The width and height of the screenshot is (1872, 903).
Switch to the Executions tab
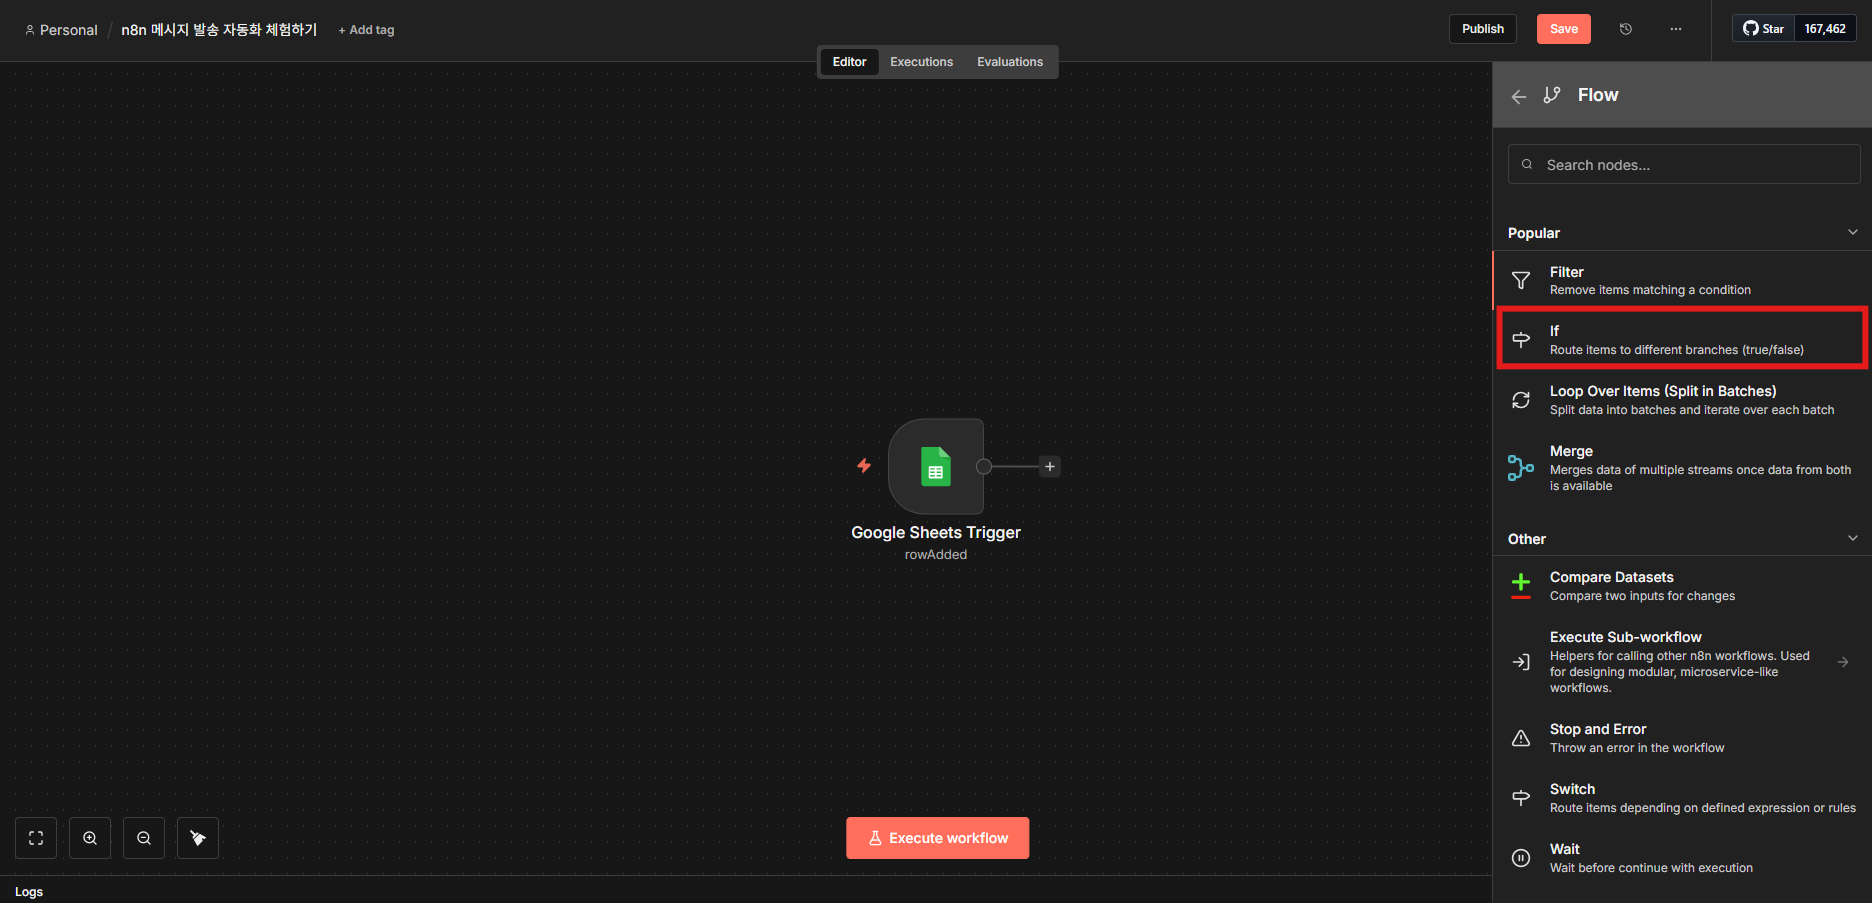[921, 62]
